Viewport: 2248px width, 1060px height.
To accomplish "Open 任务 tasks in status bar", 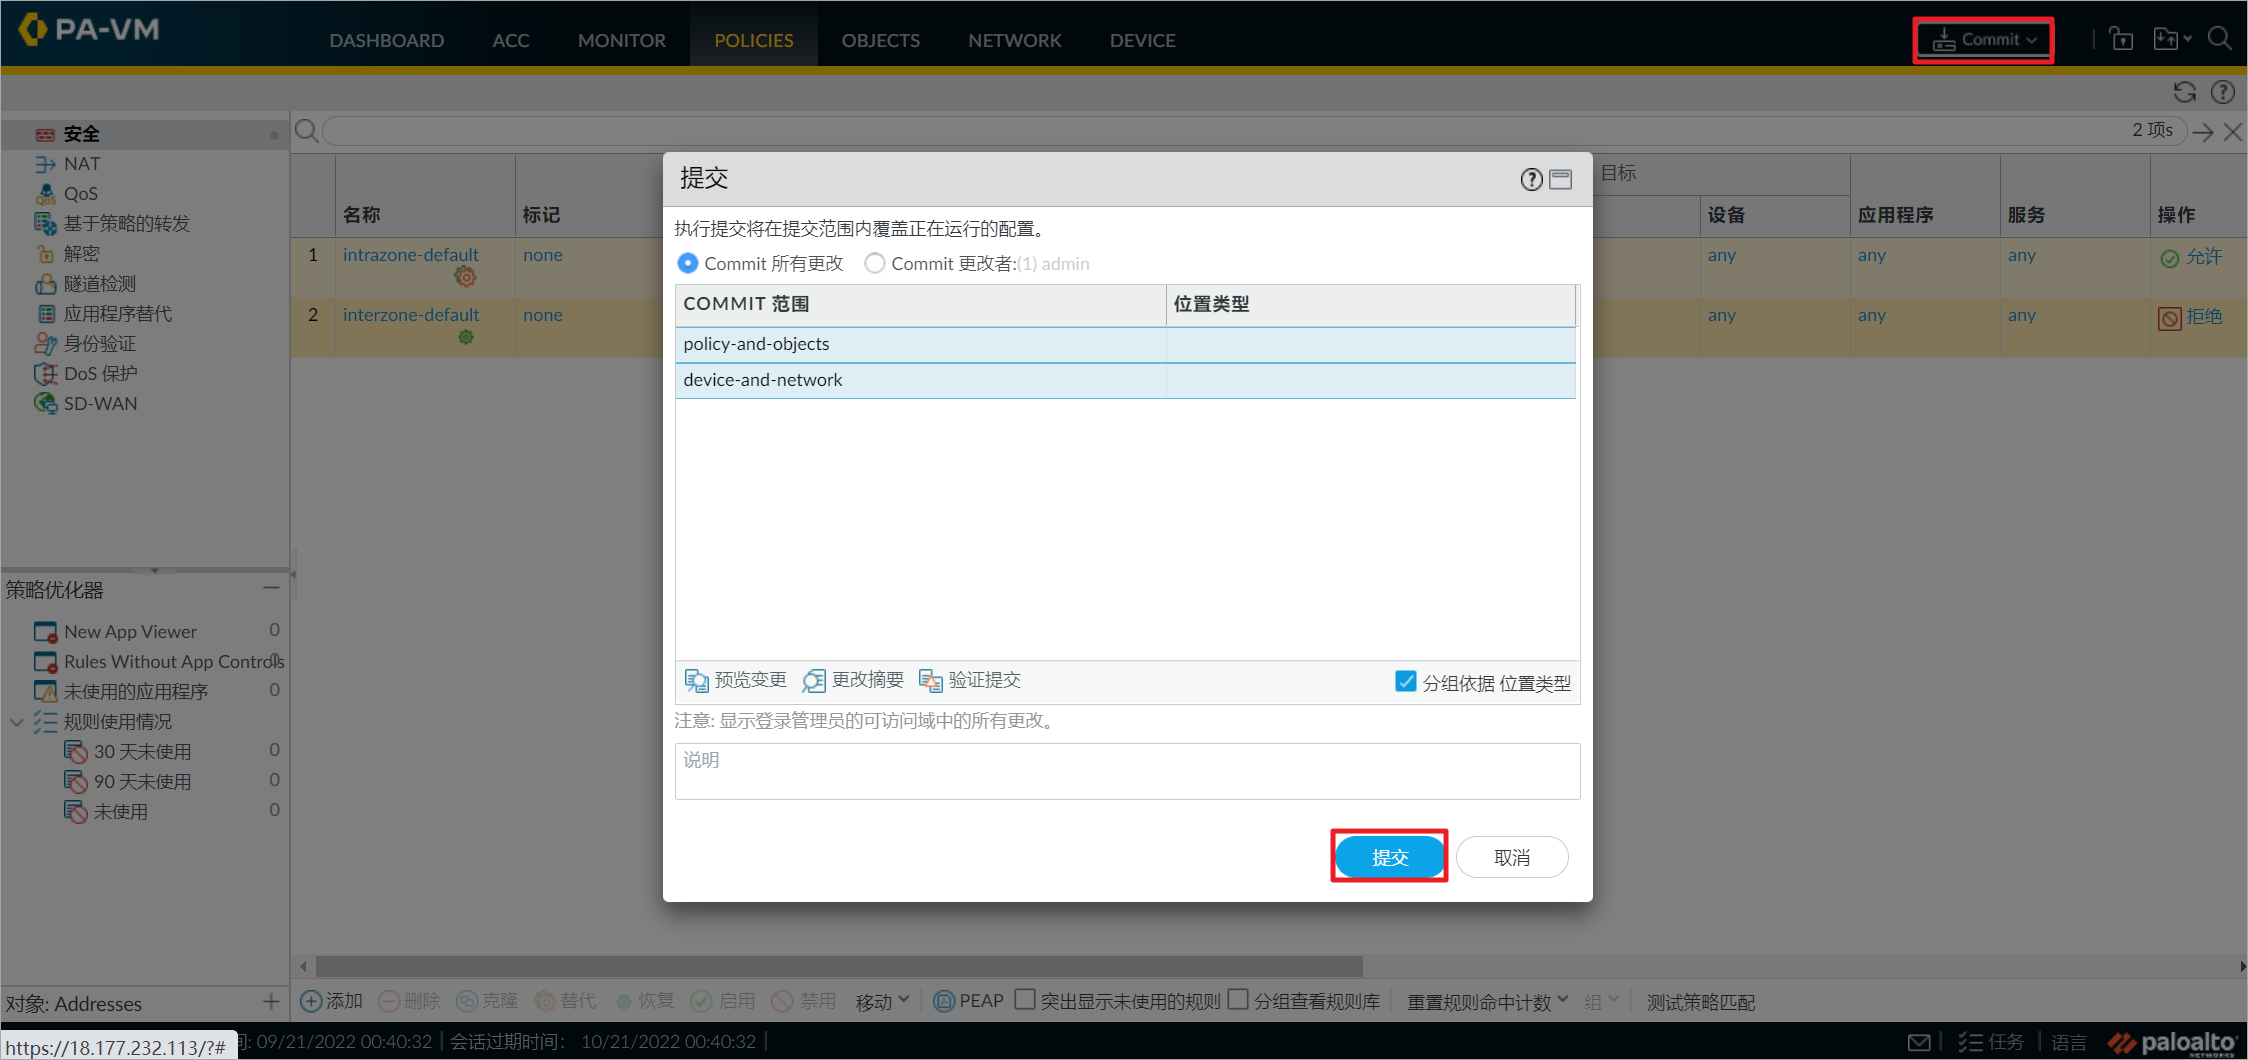I will pyautogui.click(x=1990, y=1042).
